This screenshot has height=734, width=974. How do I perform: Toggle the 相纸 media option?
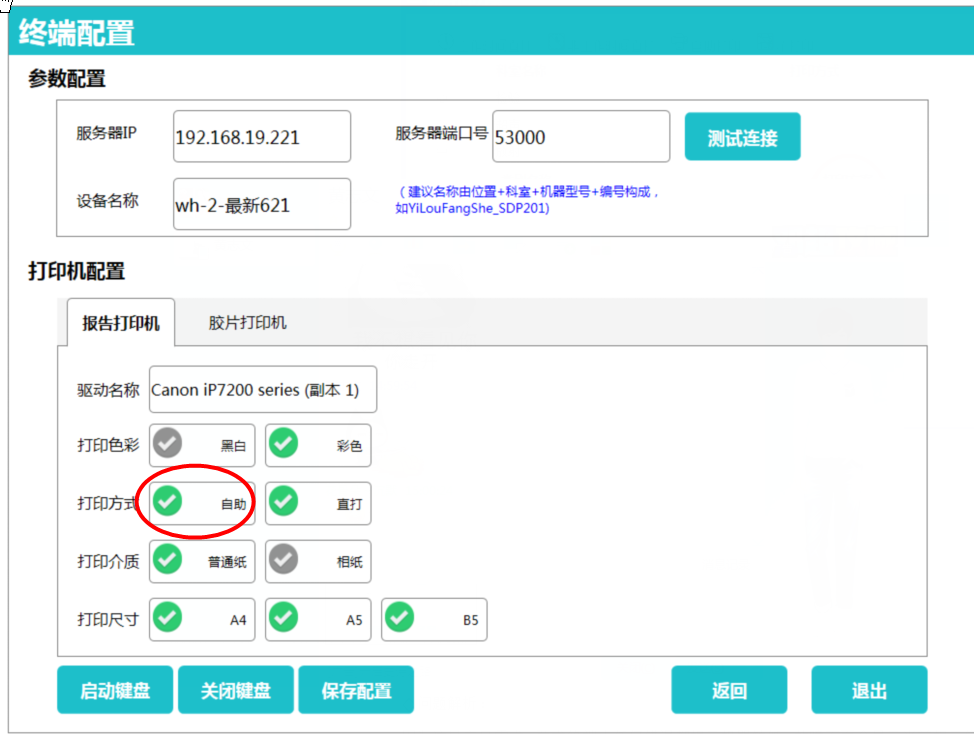pos(318,561)
